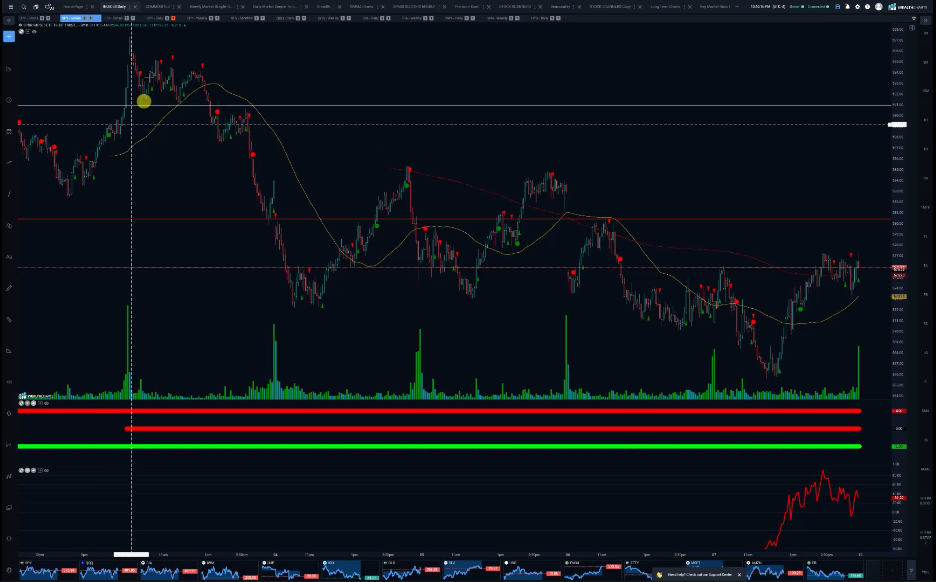936x582 pixels.
Task: Open the hamburger main menu
Action: pyautogui.click(x=11, y=7)
